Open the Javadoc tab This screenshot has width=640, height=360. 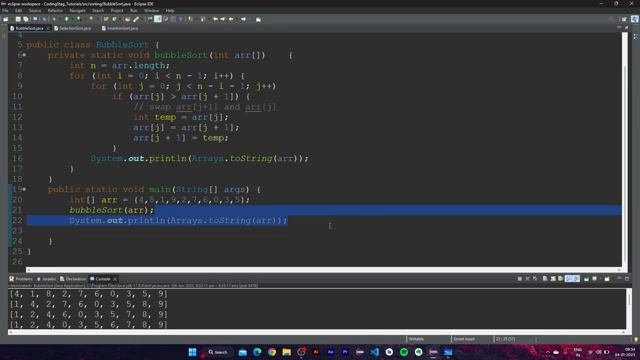46,279
